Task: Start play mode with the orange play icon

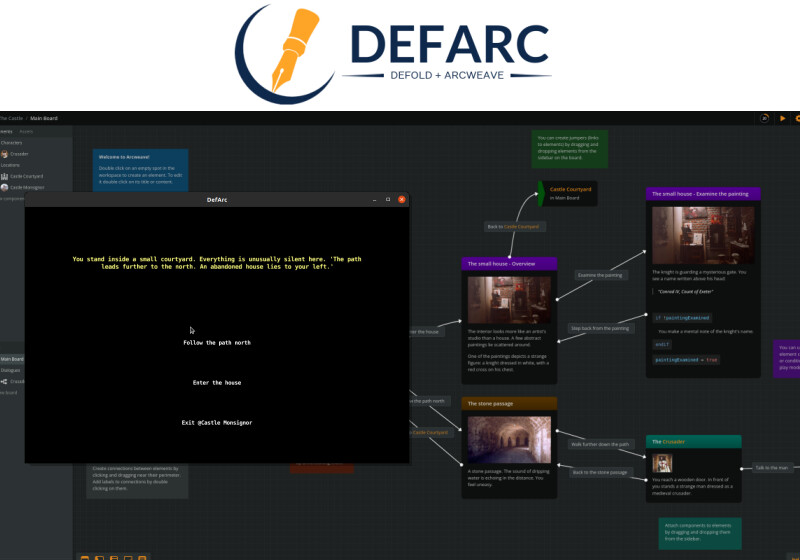Action: pos(782,118)
